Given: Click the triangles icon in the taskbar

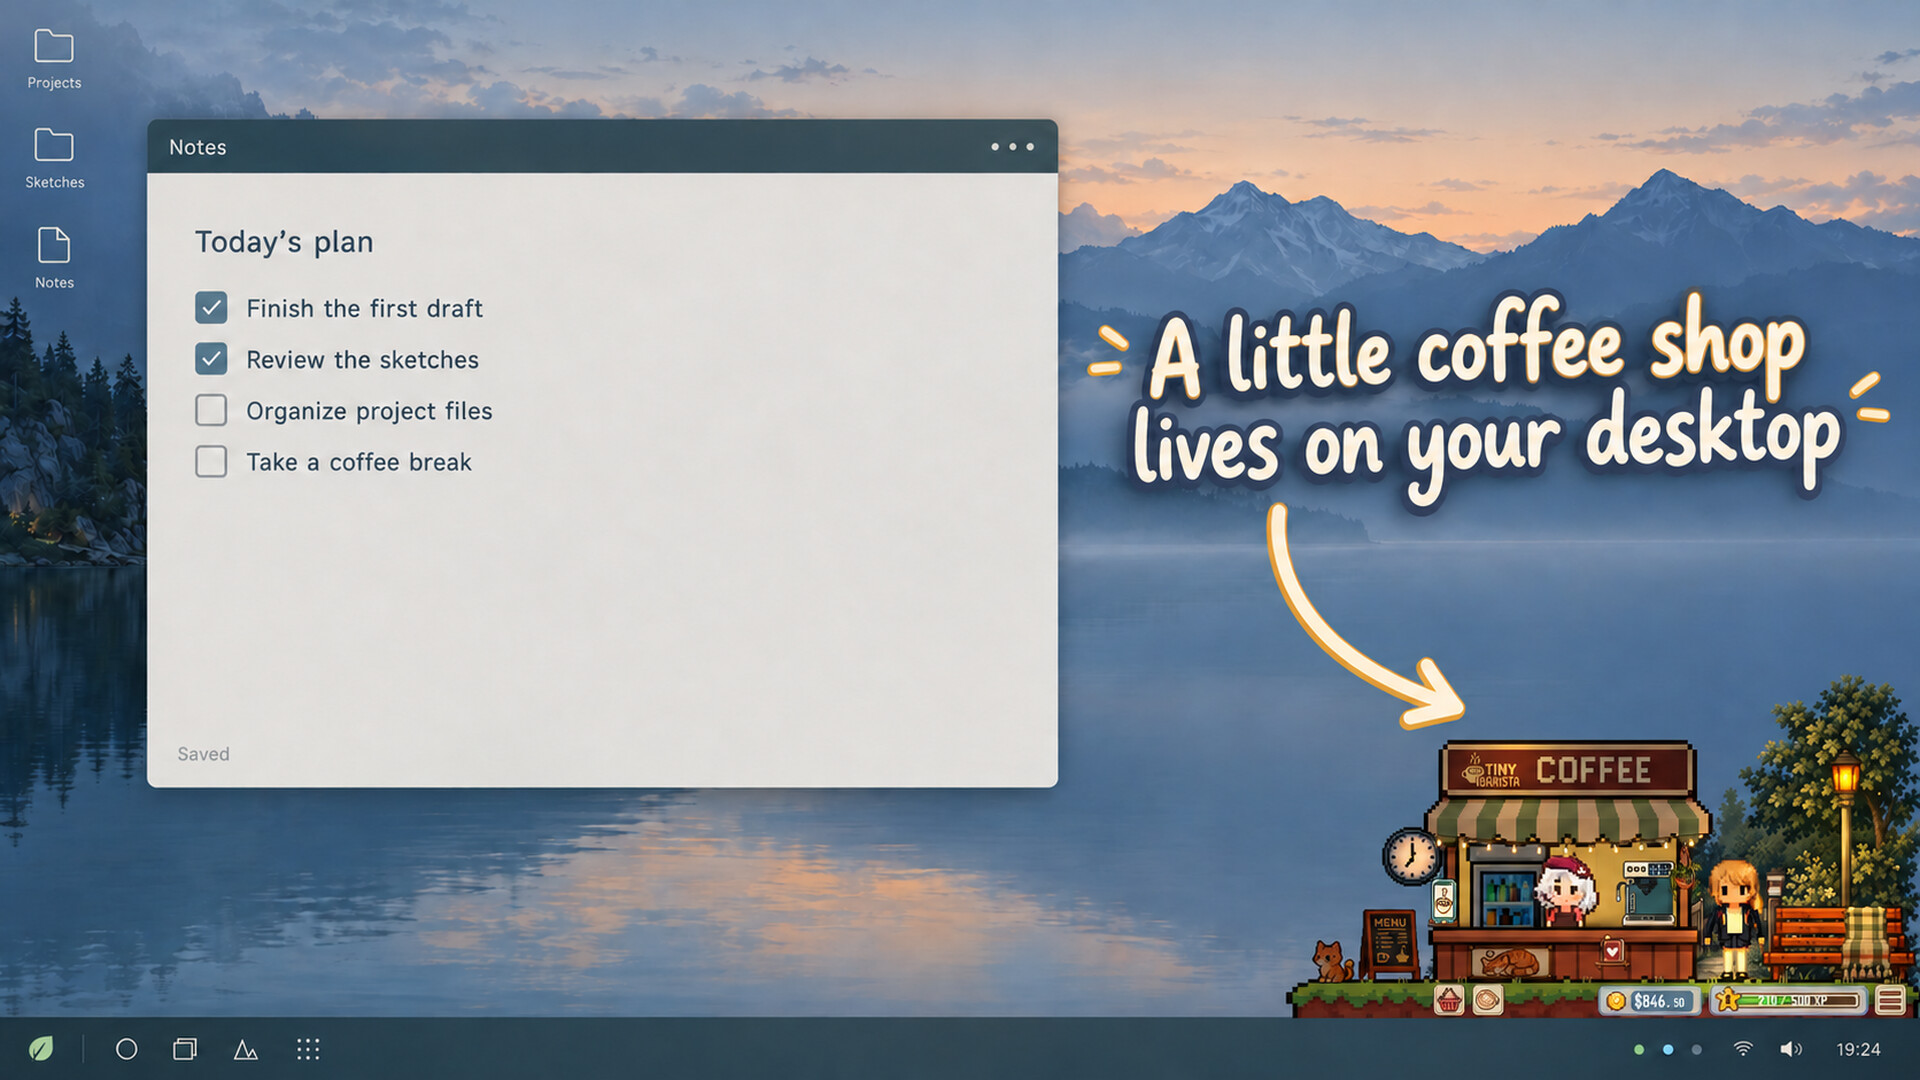Looking at the screenshot, I should tap(245, 1049).
